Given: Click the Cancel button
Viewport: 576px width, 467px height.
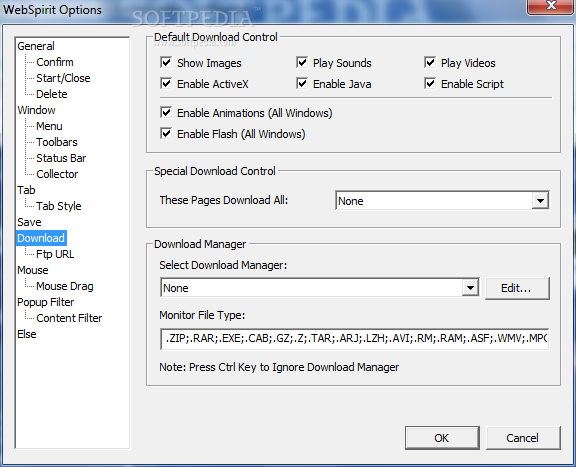Looking at the screenshot, I should (523, 438).
